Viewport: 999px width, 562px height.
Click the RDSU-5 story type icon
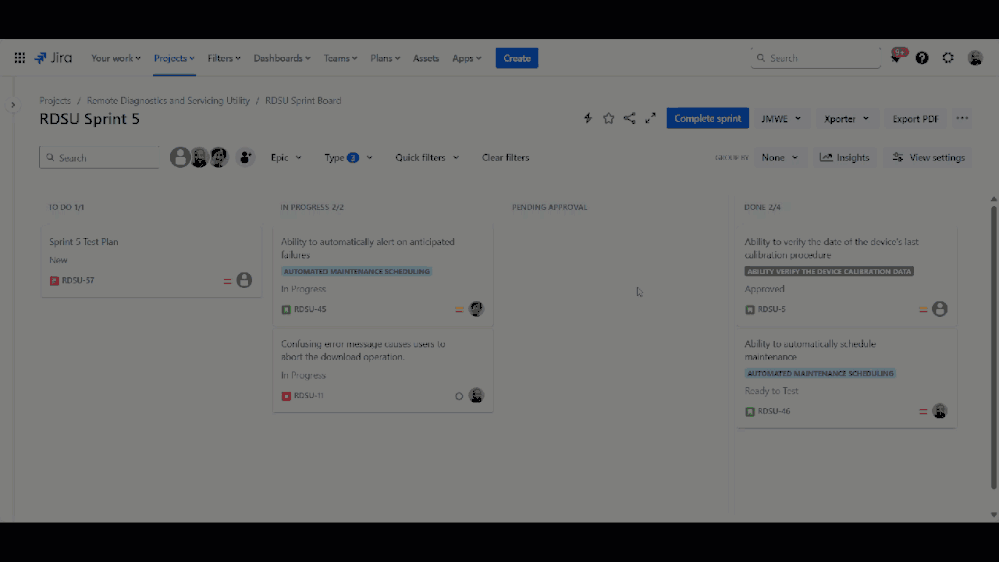pyautogui.click(x=750, y=310)
